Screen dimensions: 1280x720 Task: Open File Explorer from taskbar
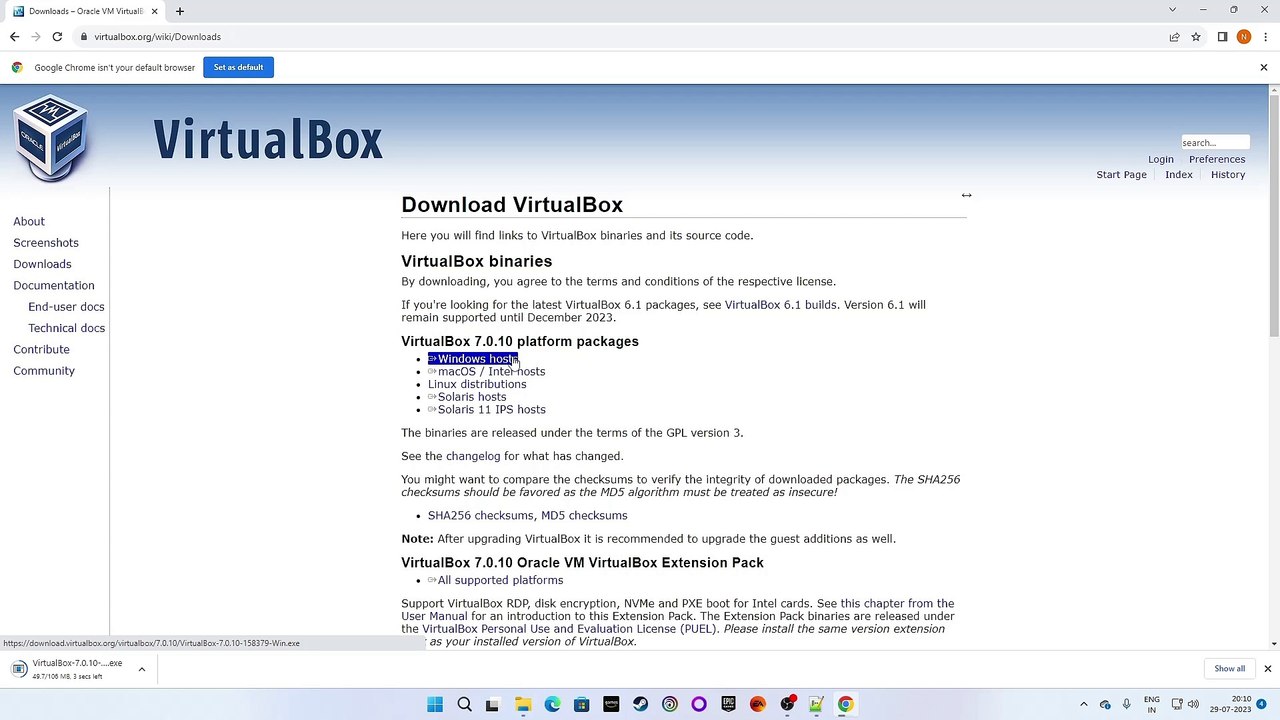click(x=523, y=705)
